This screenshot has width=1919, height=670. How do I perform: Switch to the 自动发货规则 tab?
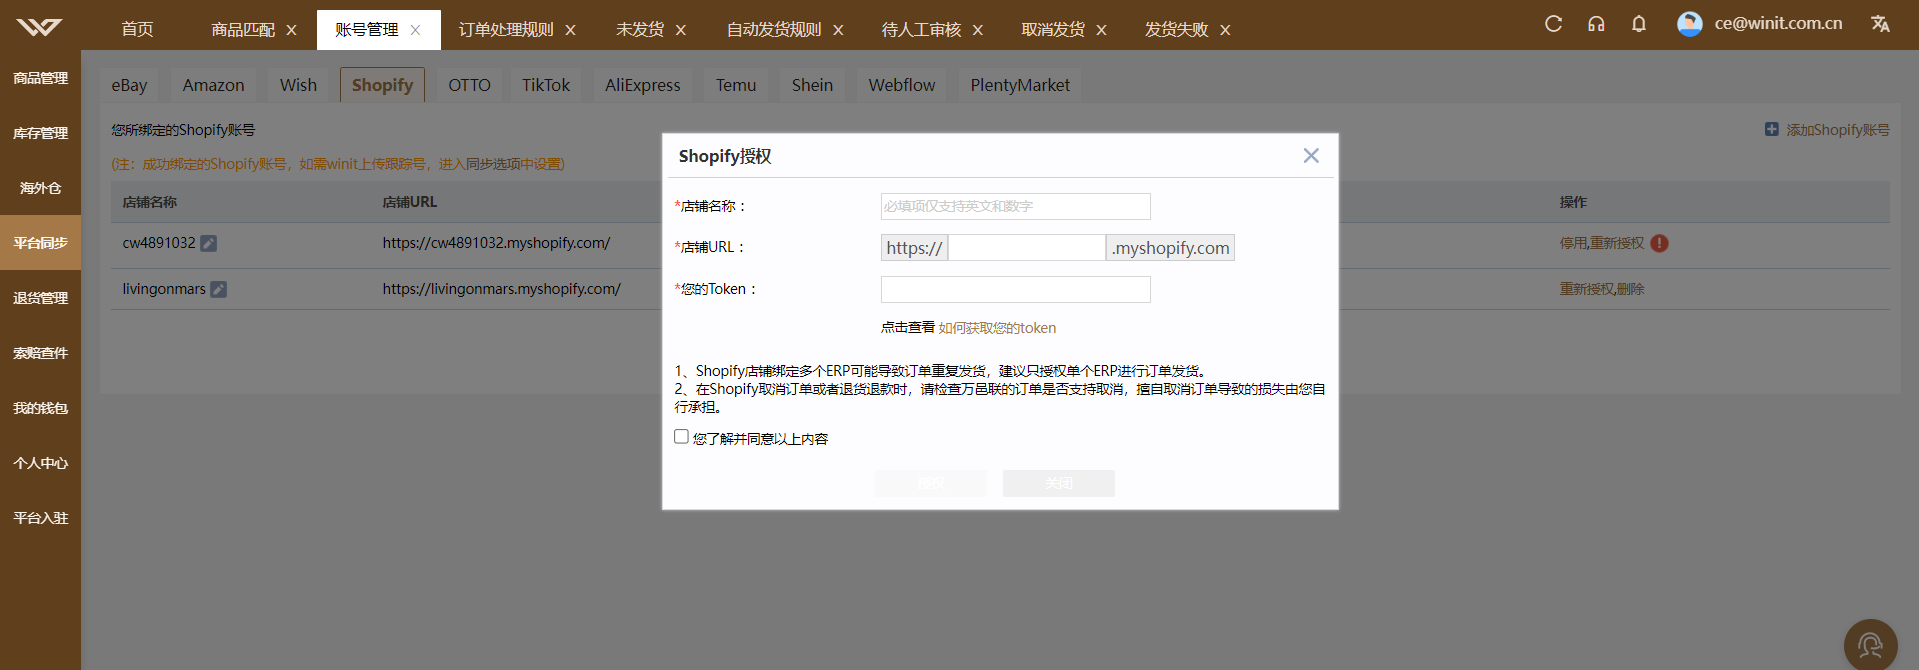click(x=774, y=30)
